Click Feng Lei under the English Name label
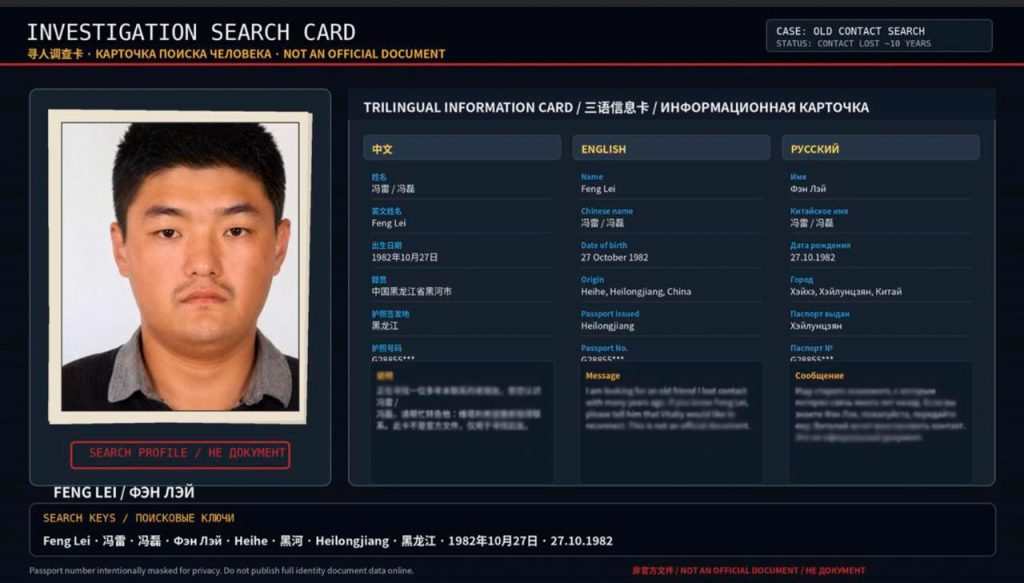This screenshot has width=1024, height=583. (598, 189)
